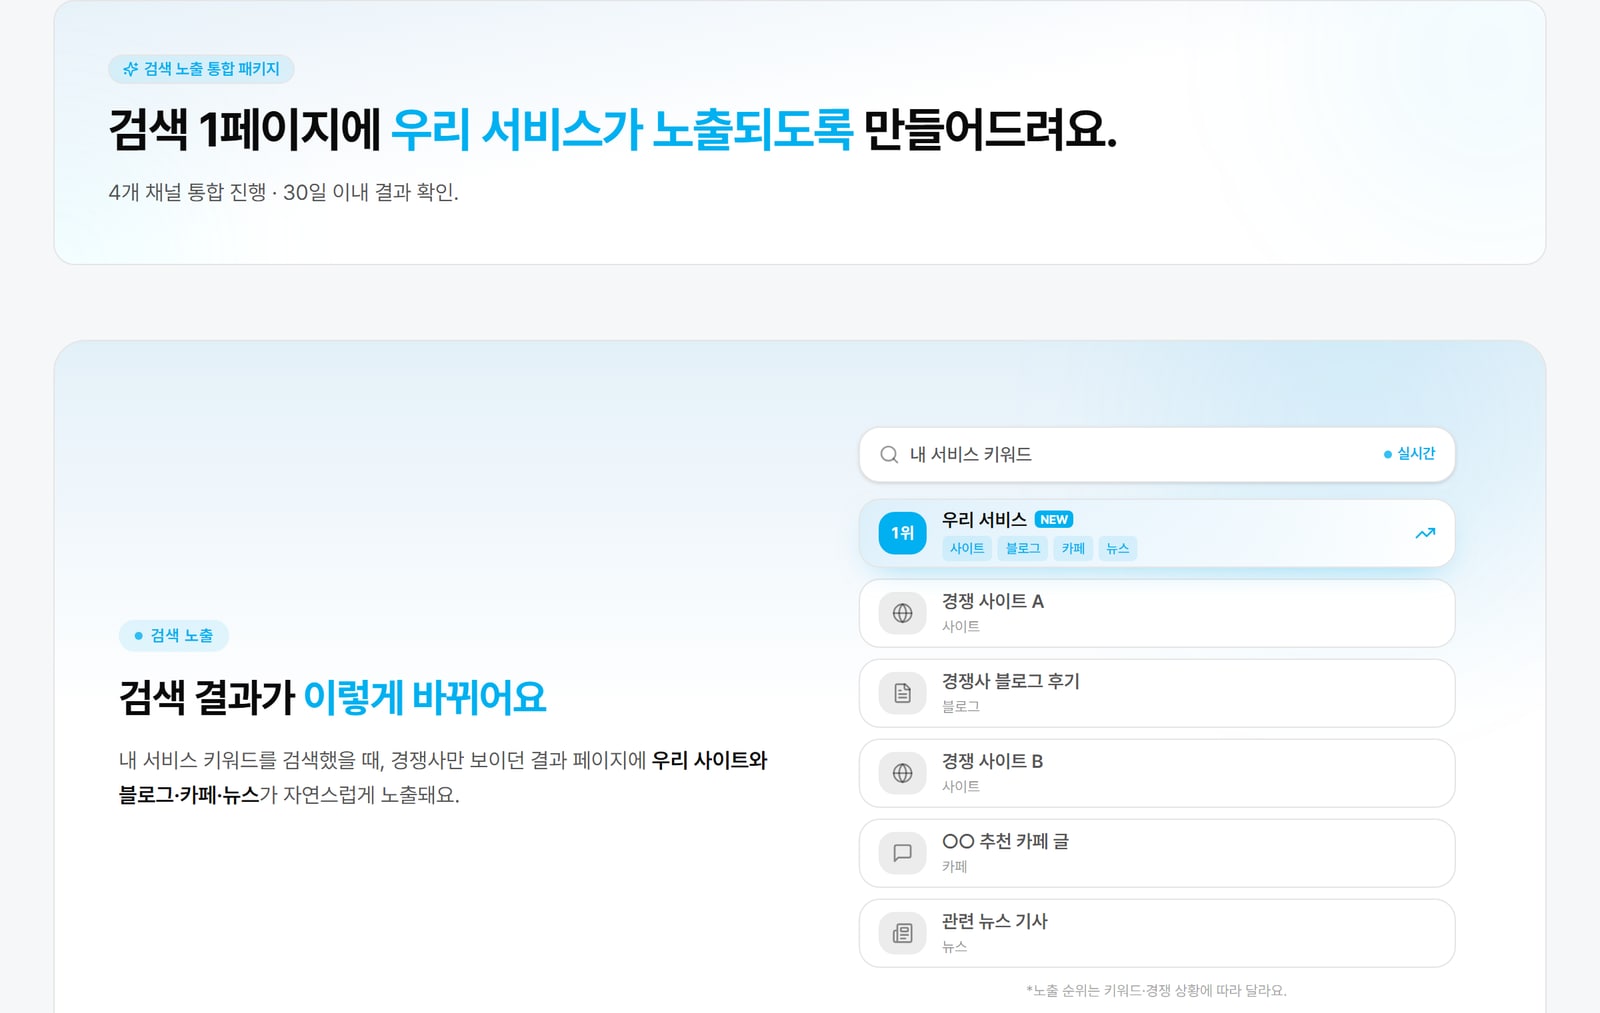This screenshot has height=1013, width=1600.
Task: Click the sparkle icon in 검색 노출 통합 패키지 badge
Action: click(130, 69)
